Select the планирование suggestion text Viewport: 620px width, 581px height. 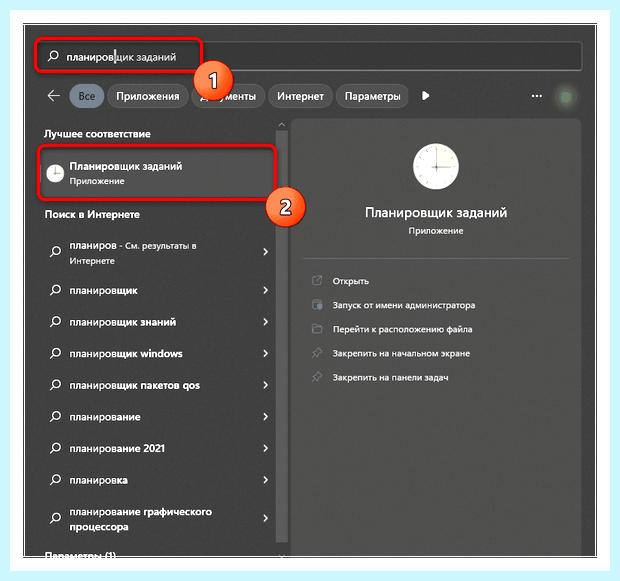(105, 417)
